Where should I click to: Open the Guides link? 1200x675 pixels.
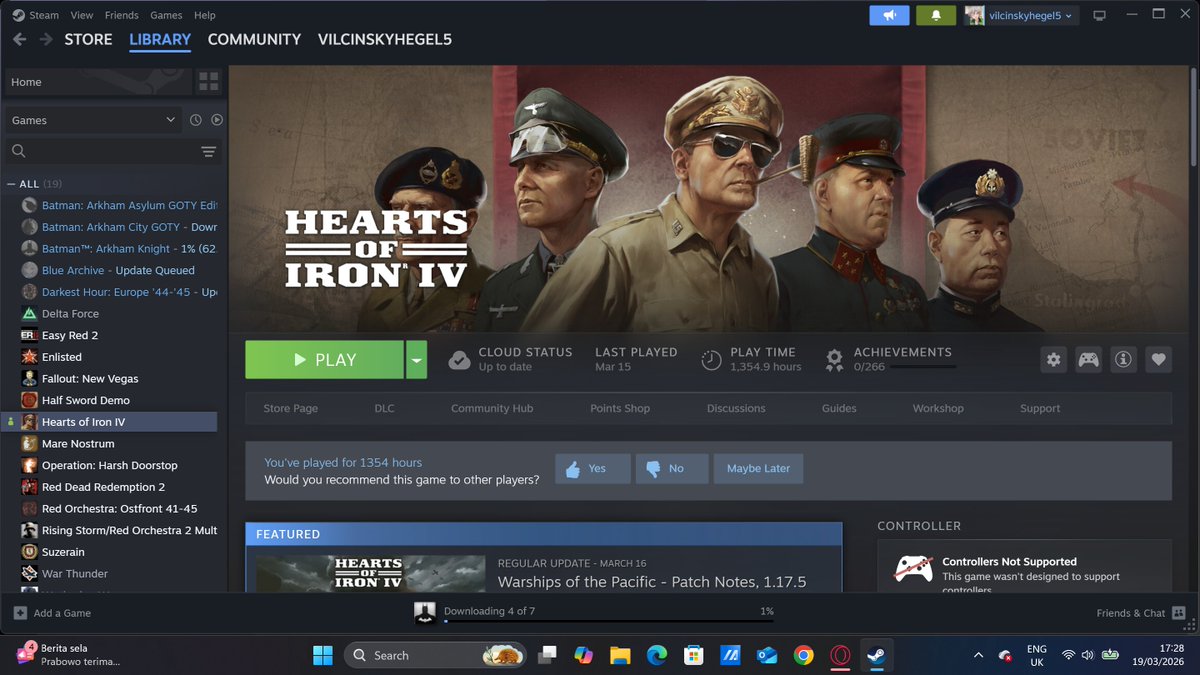pos(839,408)
